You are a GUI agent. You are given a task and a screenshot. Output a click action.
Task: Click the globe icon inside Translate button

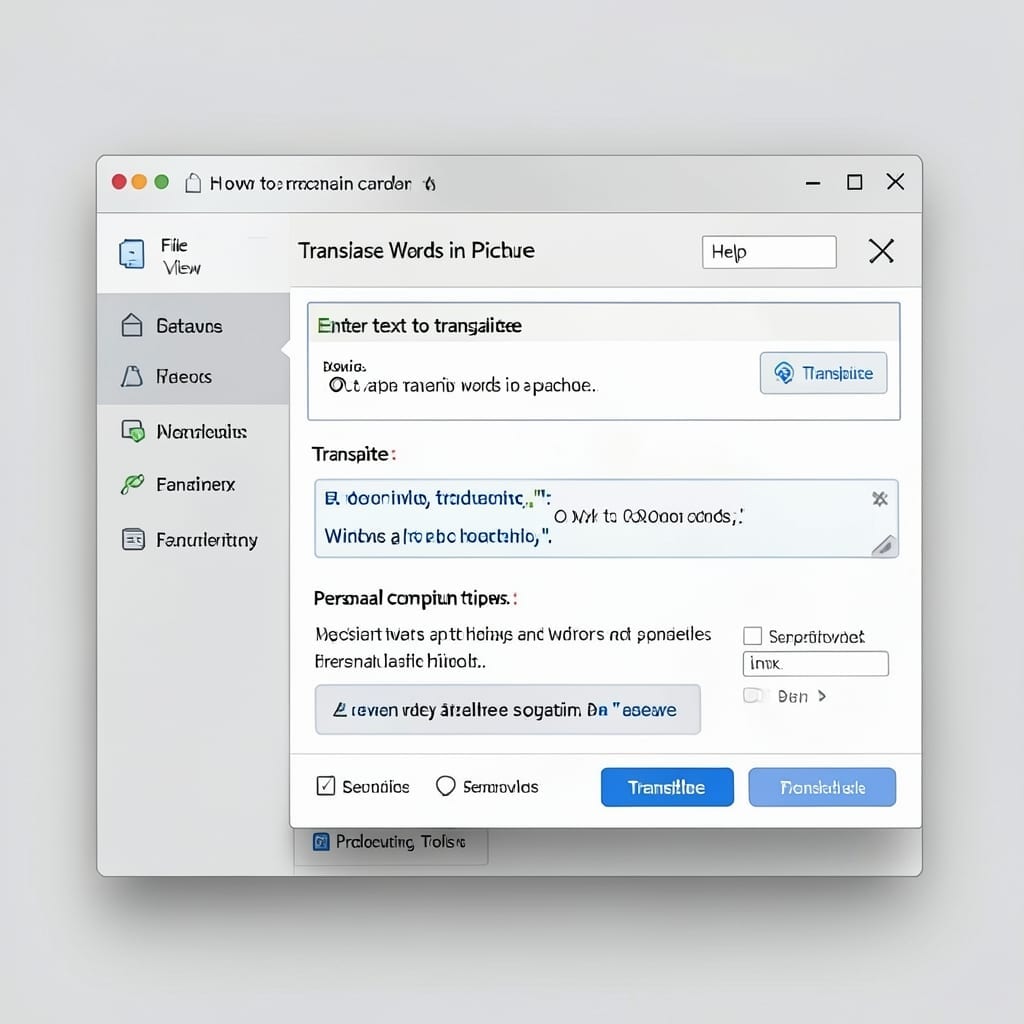click(x=784, y=373)
